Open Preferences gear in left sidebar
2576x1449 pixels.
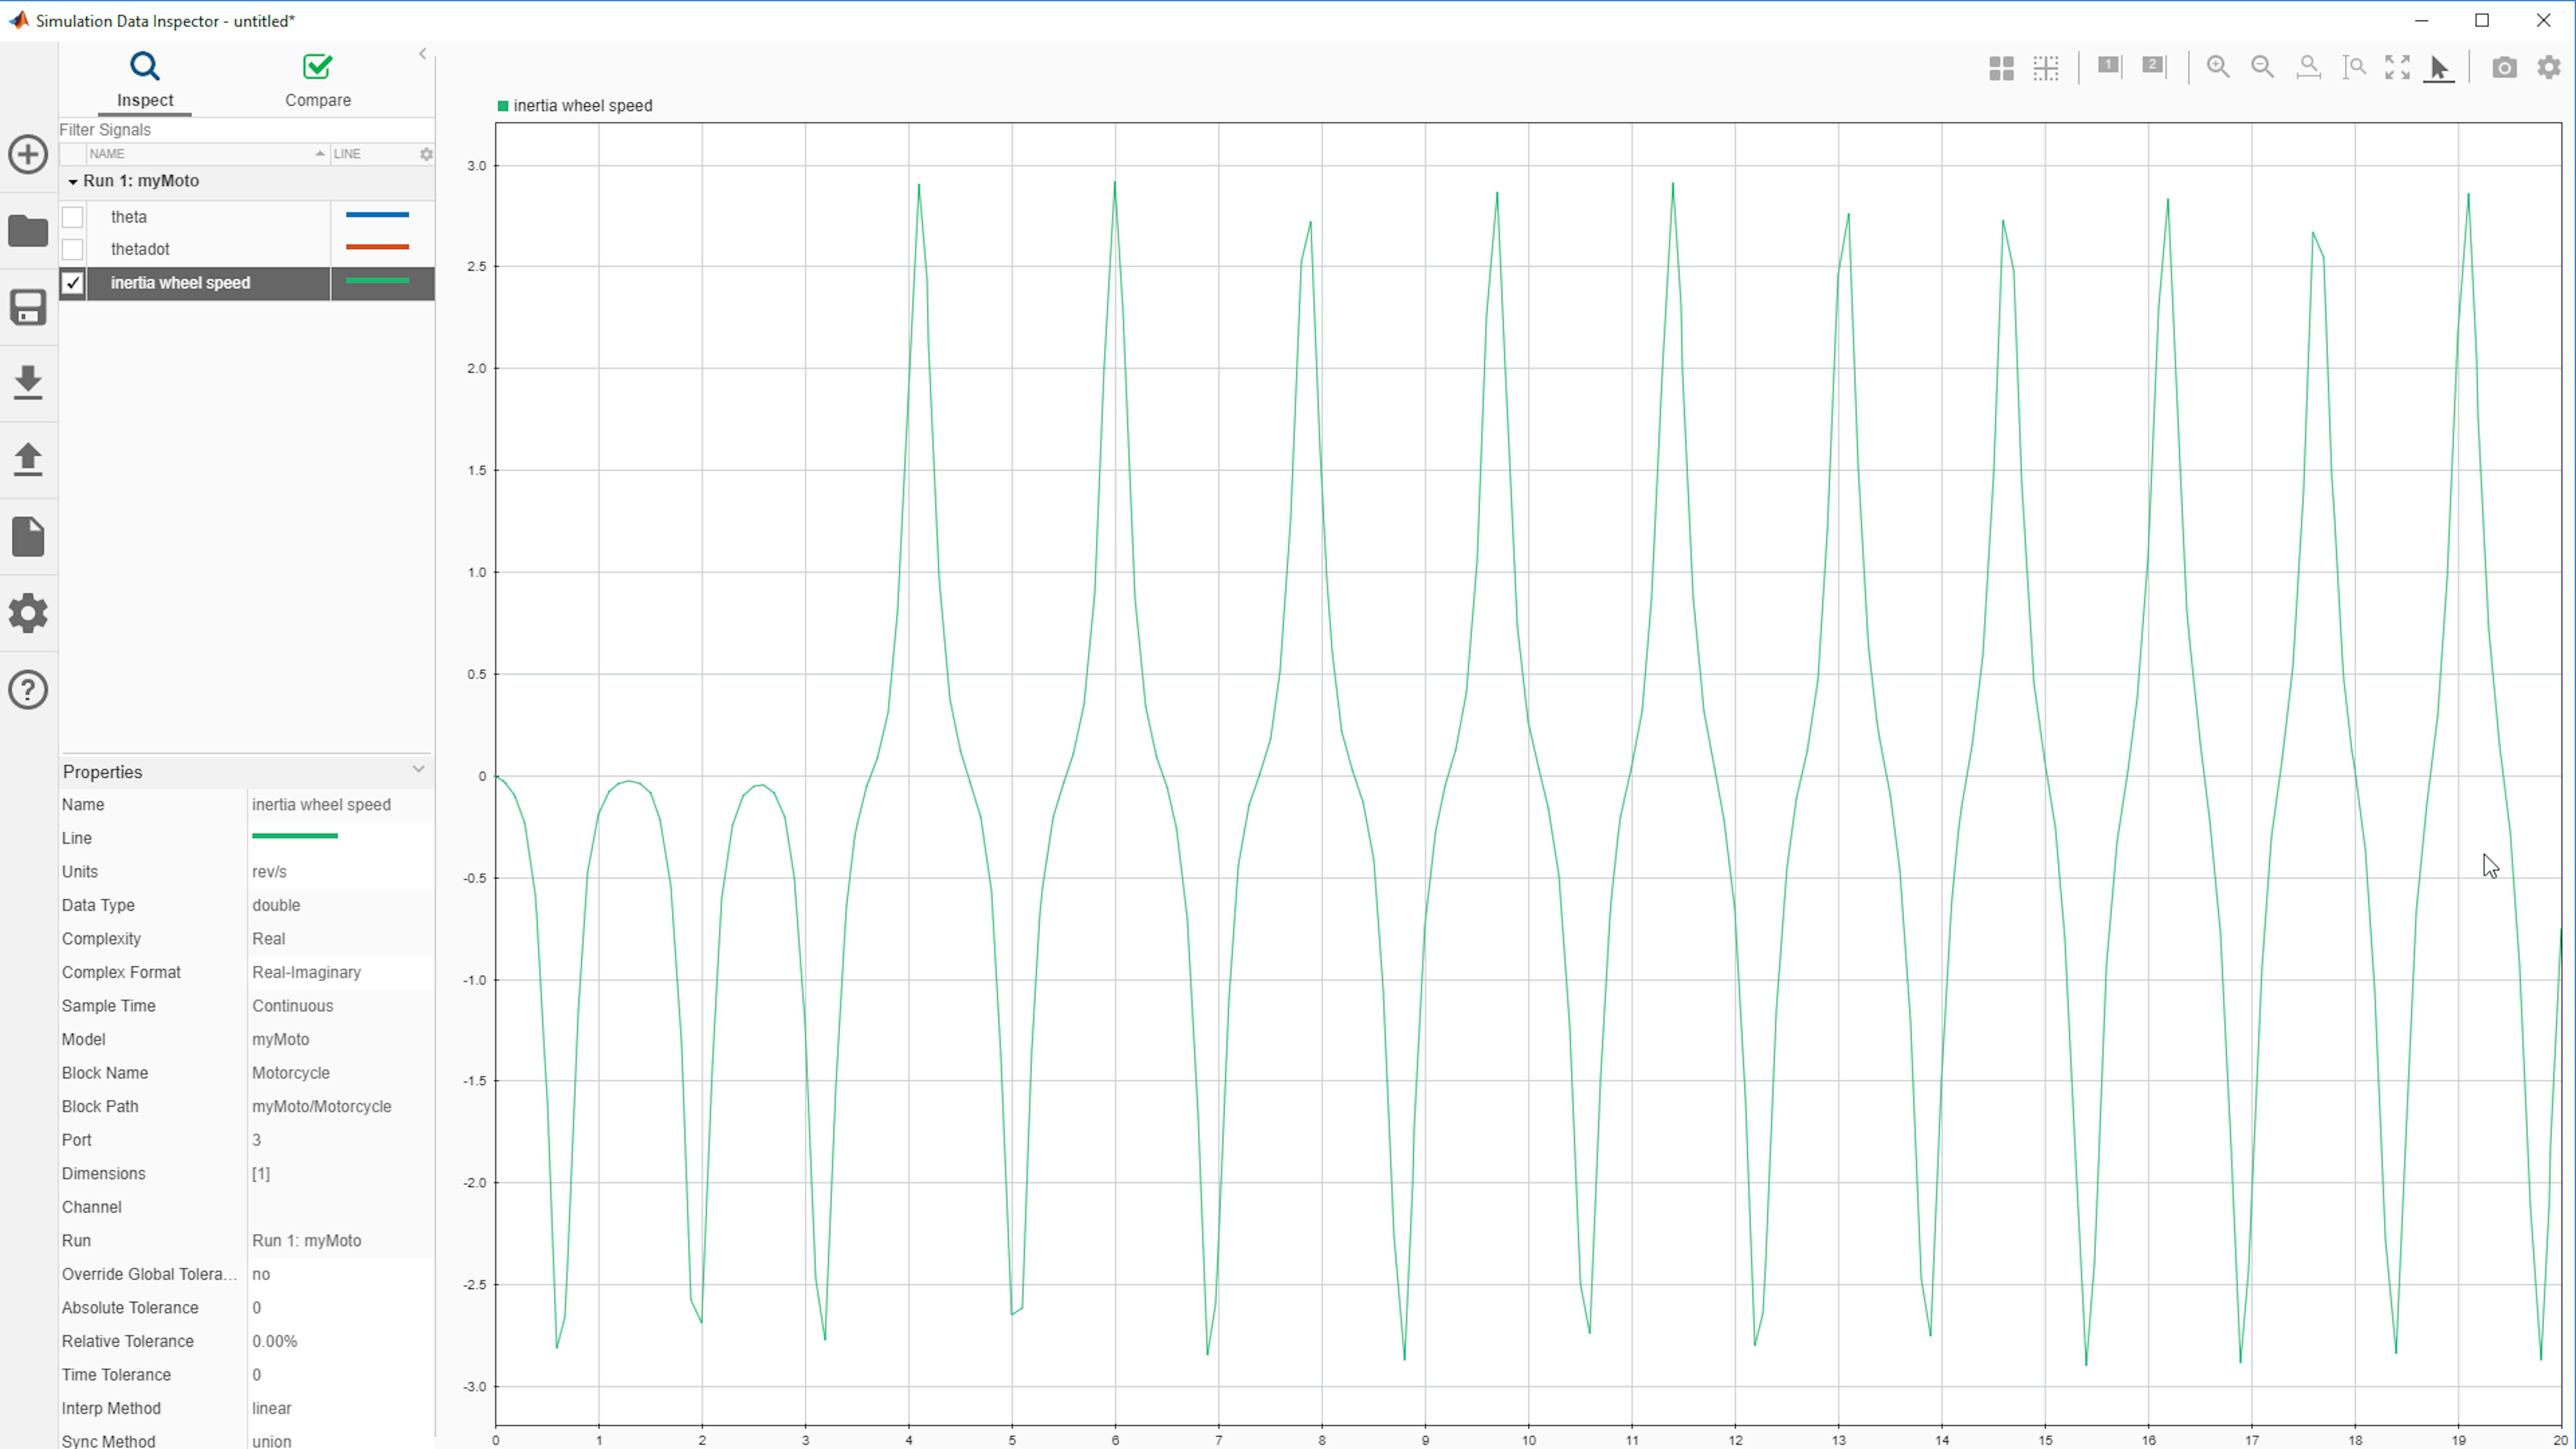pyautogui.click(x=28, y=613)
